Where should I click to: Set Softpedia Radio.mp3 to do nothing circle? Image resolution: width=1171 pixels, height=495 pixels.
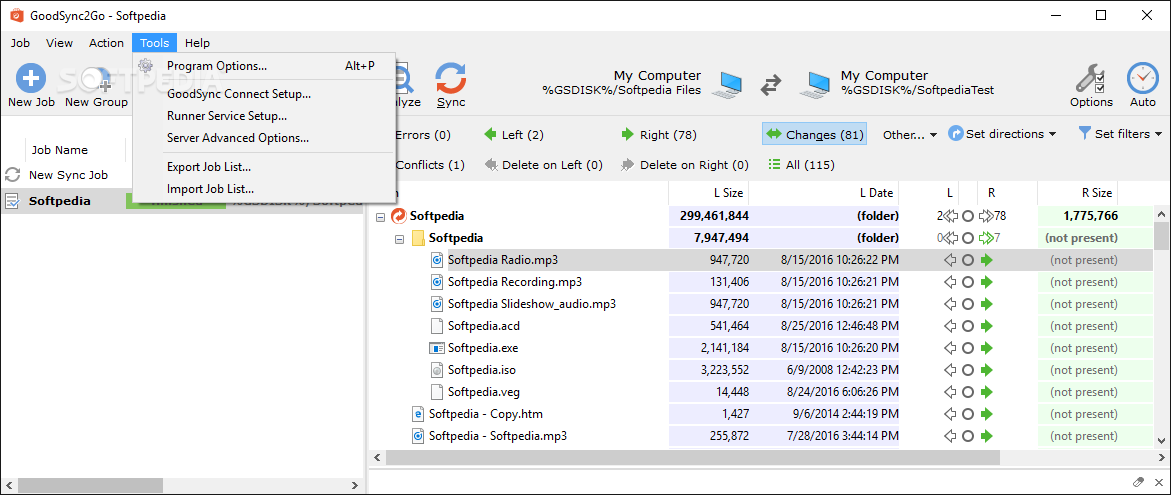[968, 261]
